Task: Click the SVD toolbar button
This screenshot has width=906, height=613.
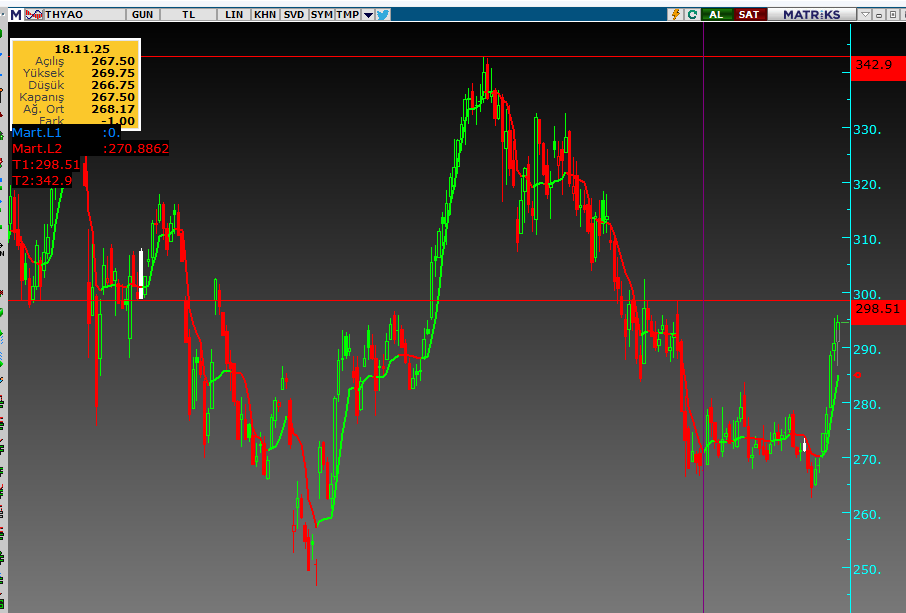Action: click(294, 14)
